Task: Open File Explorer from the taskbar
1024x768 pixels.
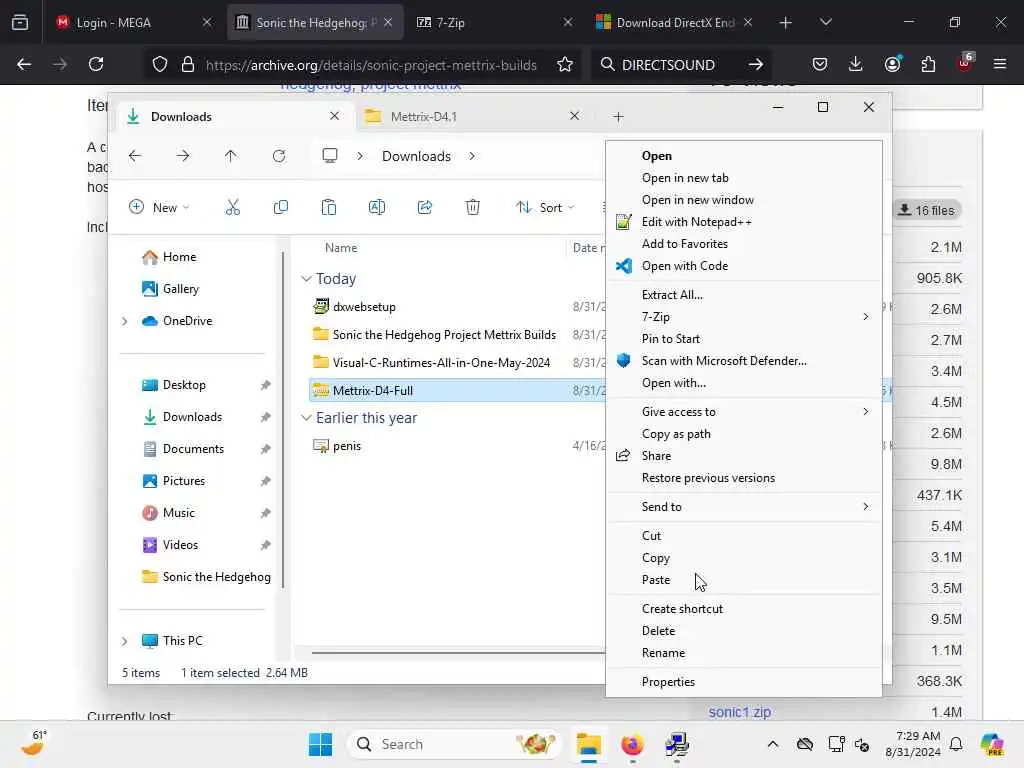Action: (588, 744)
